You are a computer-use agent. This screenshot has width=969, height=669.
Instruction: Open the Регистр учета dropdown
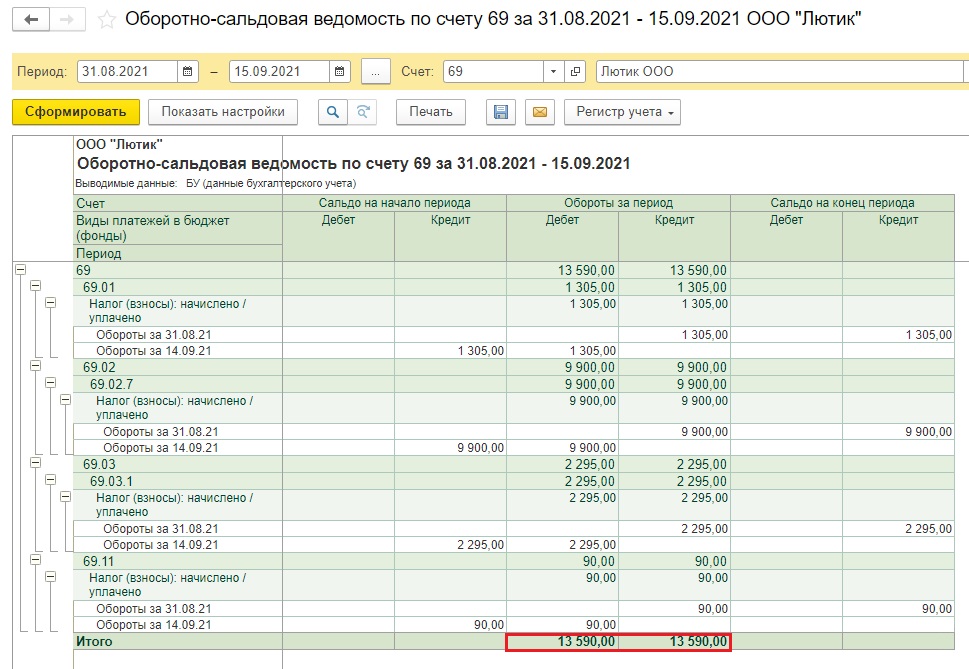(x=622, y=112)
